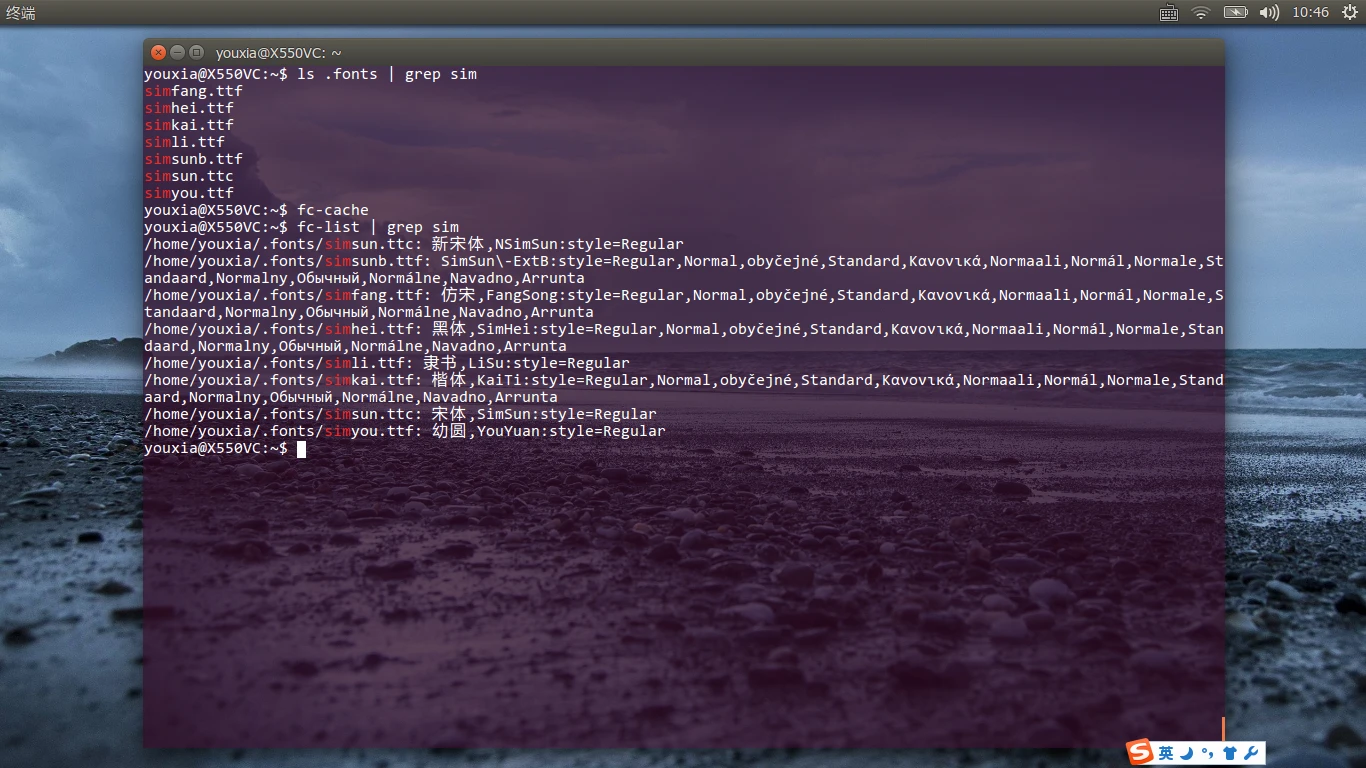
Task: Open the Wi-Fi network menu
Action: (1200, 13)
